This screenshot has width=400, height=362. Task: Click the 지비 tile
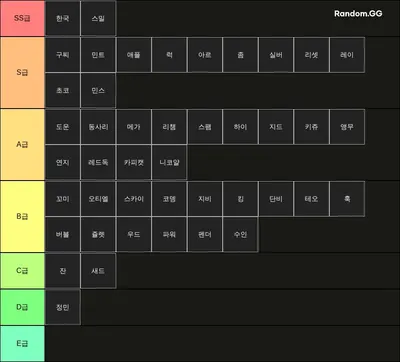coord(205,199)
